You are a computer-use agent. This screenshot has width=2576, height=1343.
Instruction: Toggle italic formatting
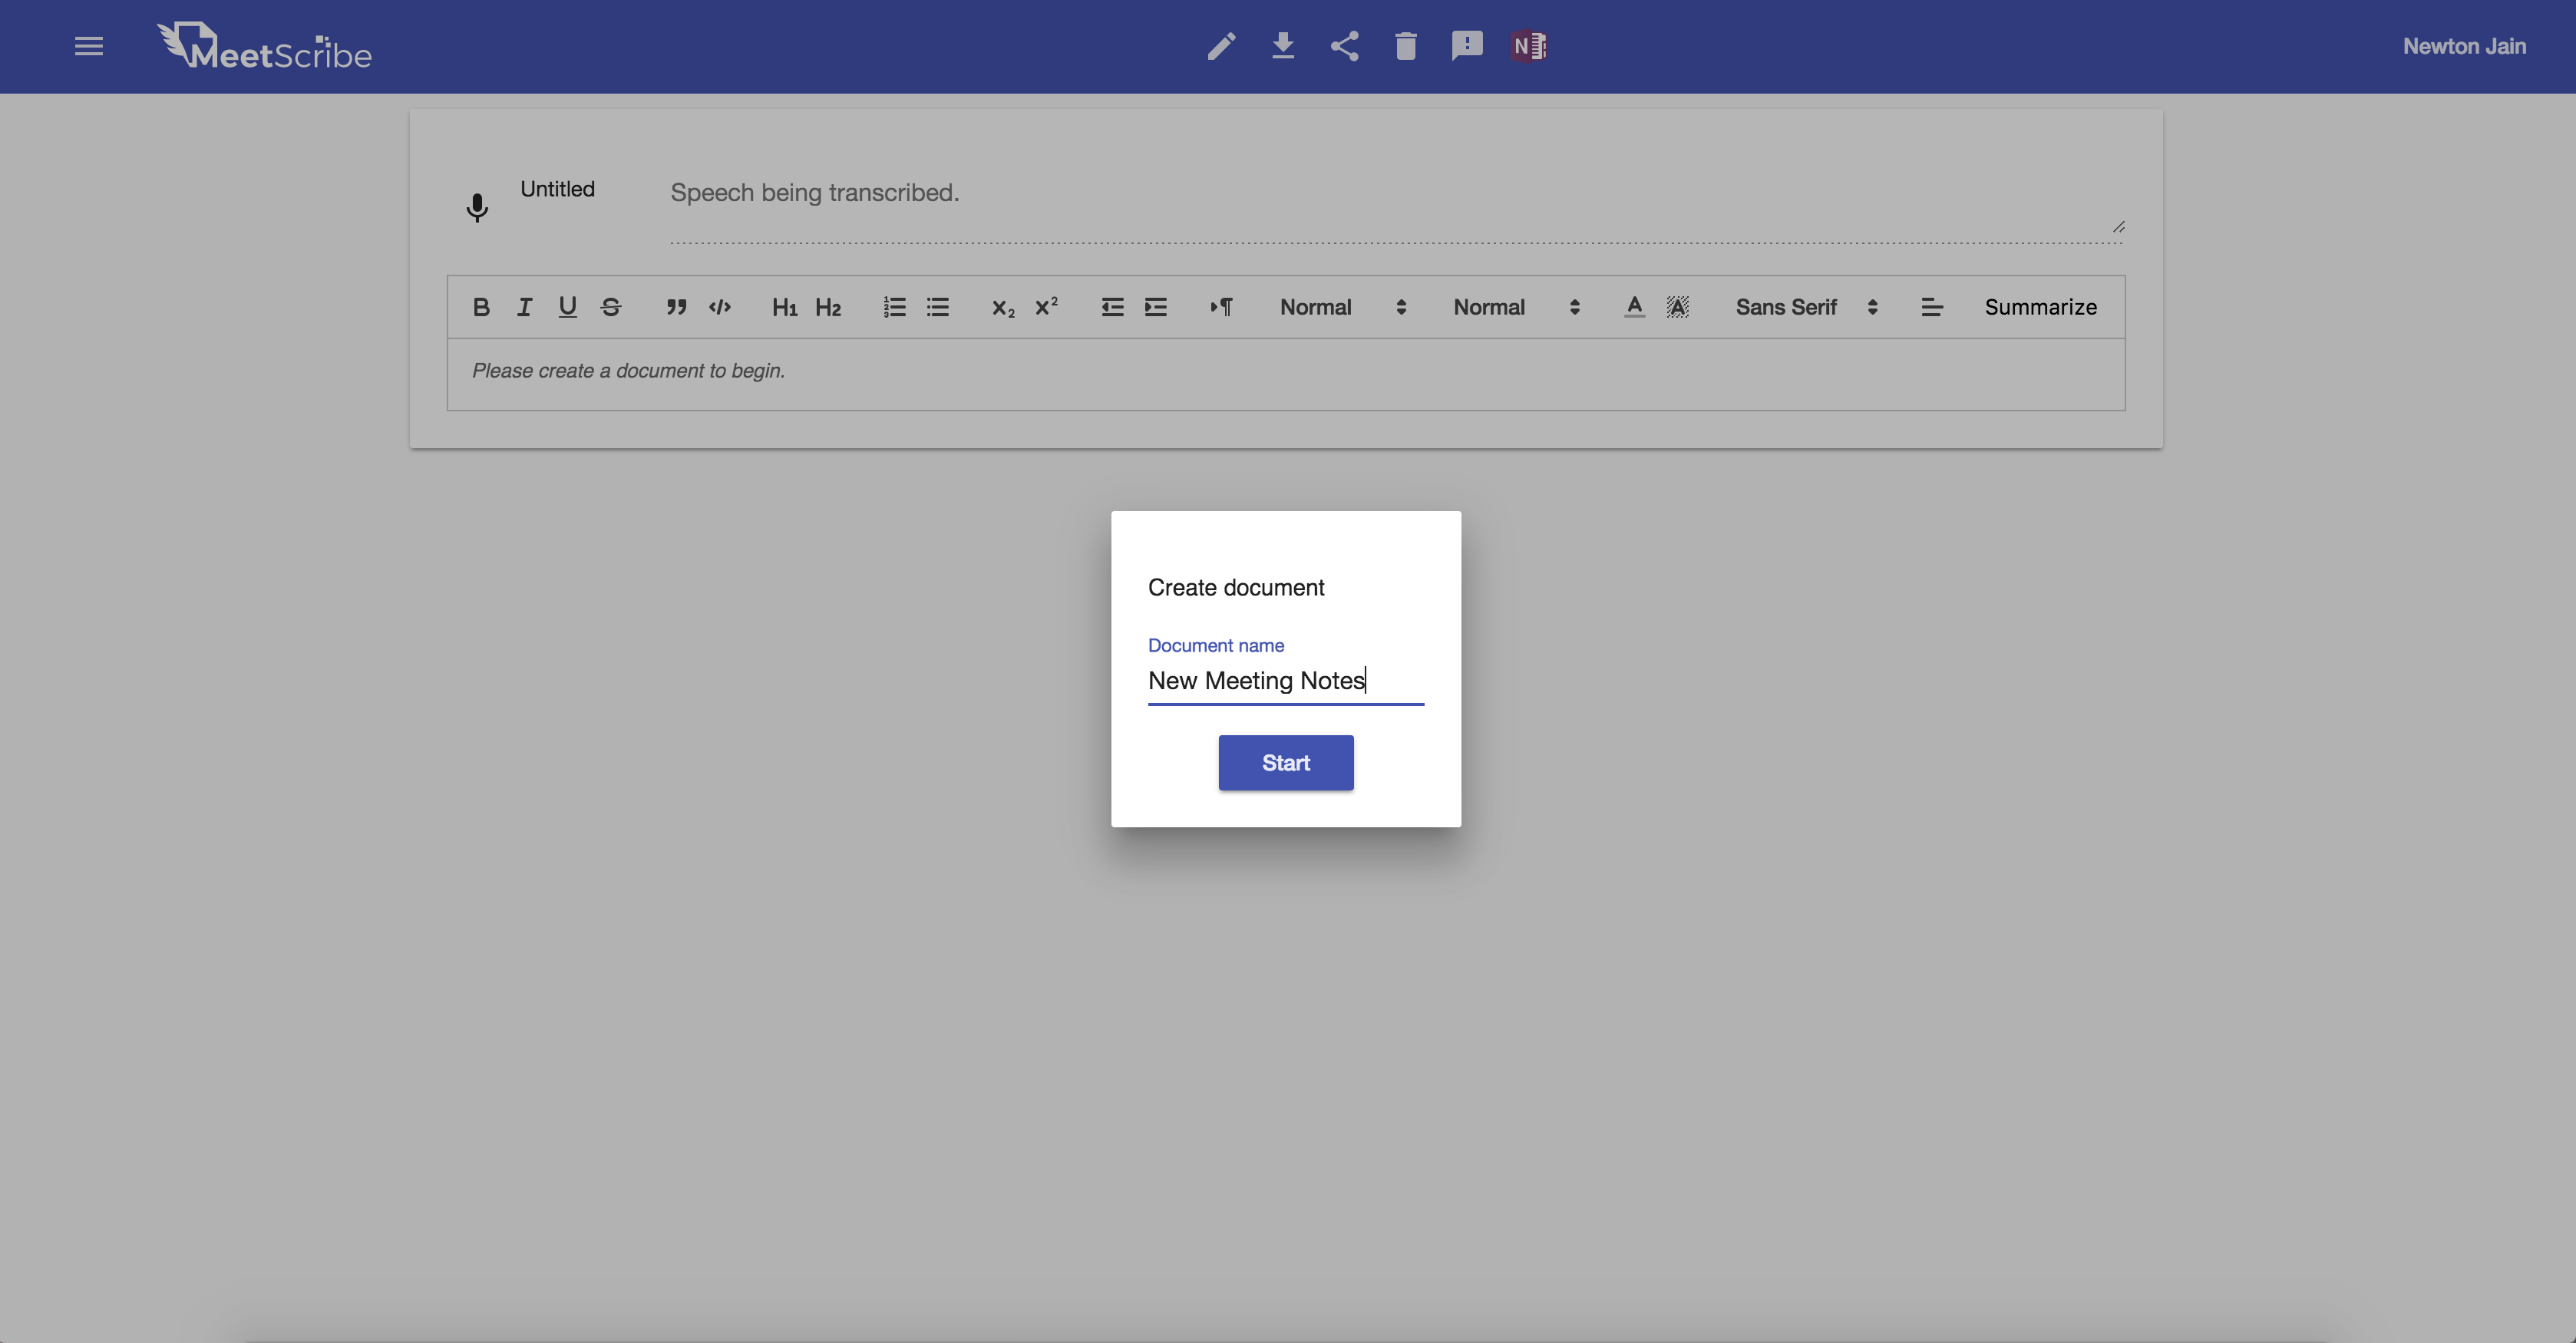524,307
